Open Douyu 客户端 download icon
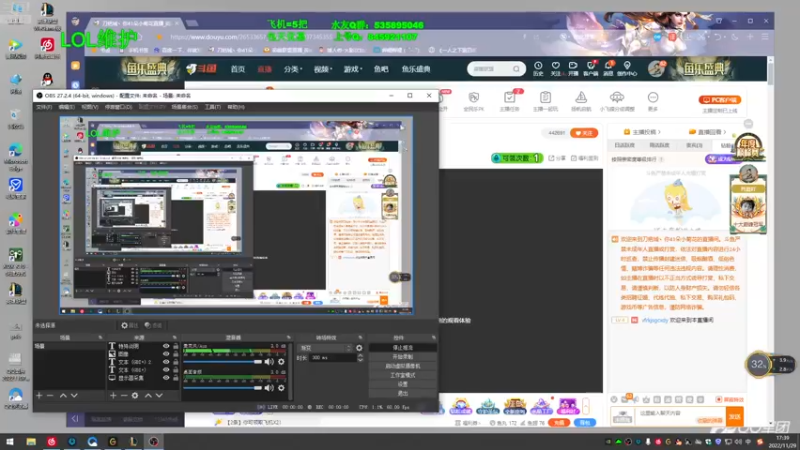The width and height of the screenshot is (800, 450). [x=591, y=68]
